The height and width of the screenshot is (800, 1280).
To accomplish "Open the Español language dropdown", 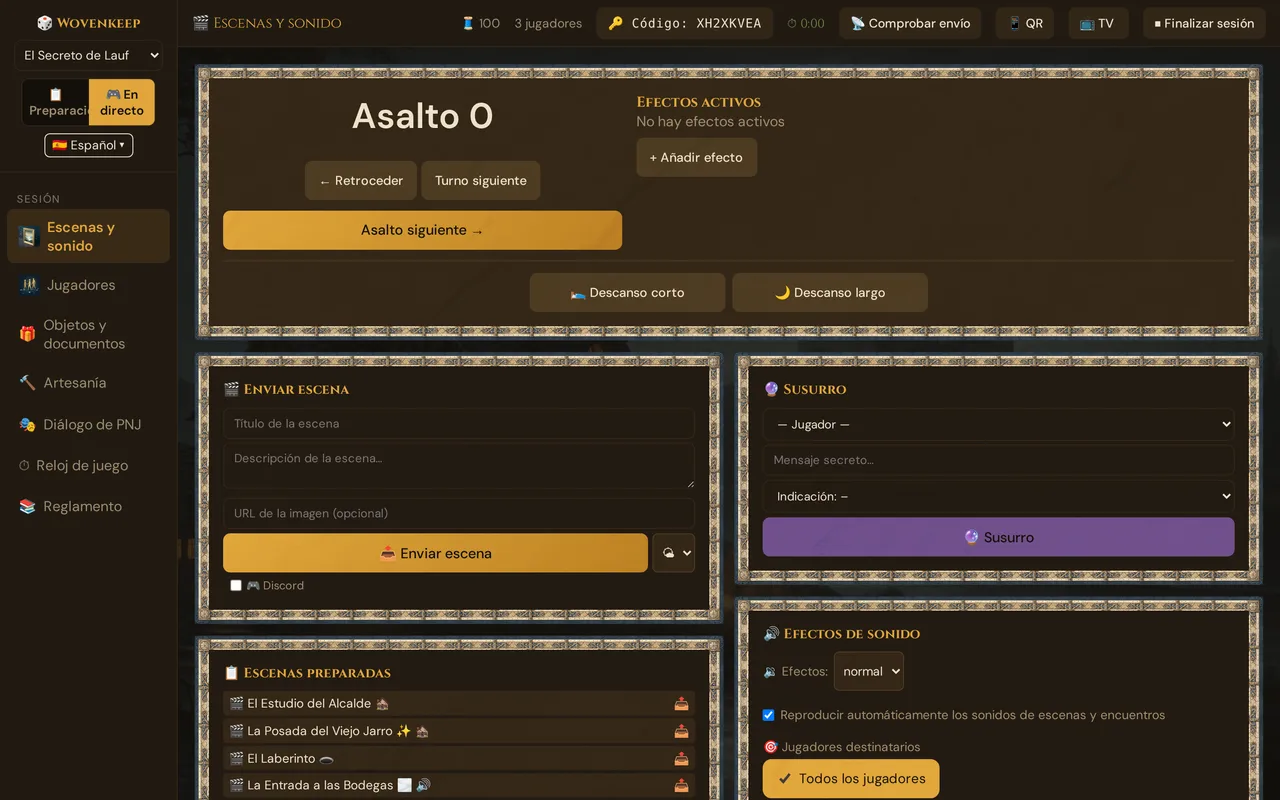I will click(x=89, y=145).
